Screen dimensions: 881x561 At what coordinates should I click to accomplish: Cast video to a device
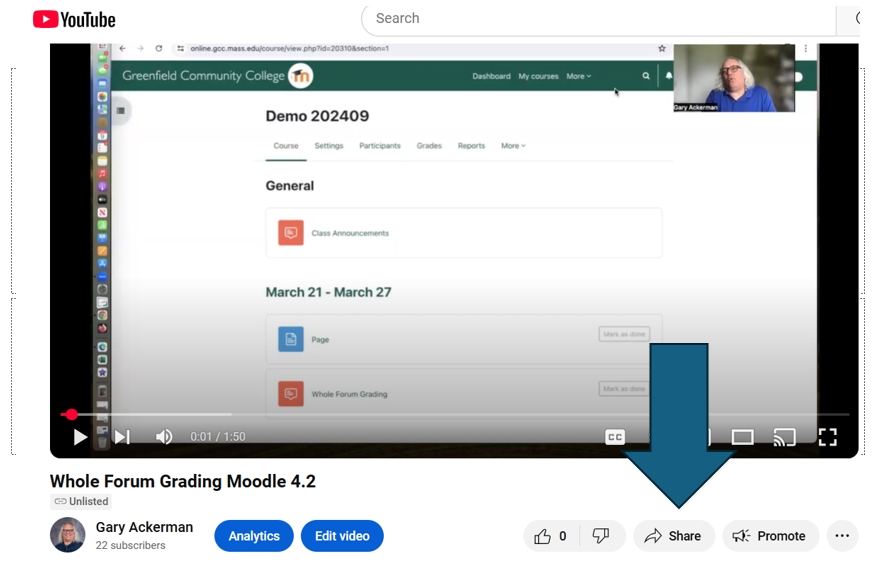tap(785, 437)
